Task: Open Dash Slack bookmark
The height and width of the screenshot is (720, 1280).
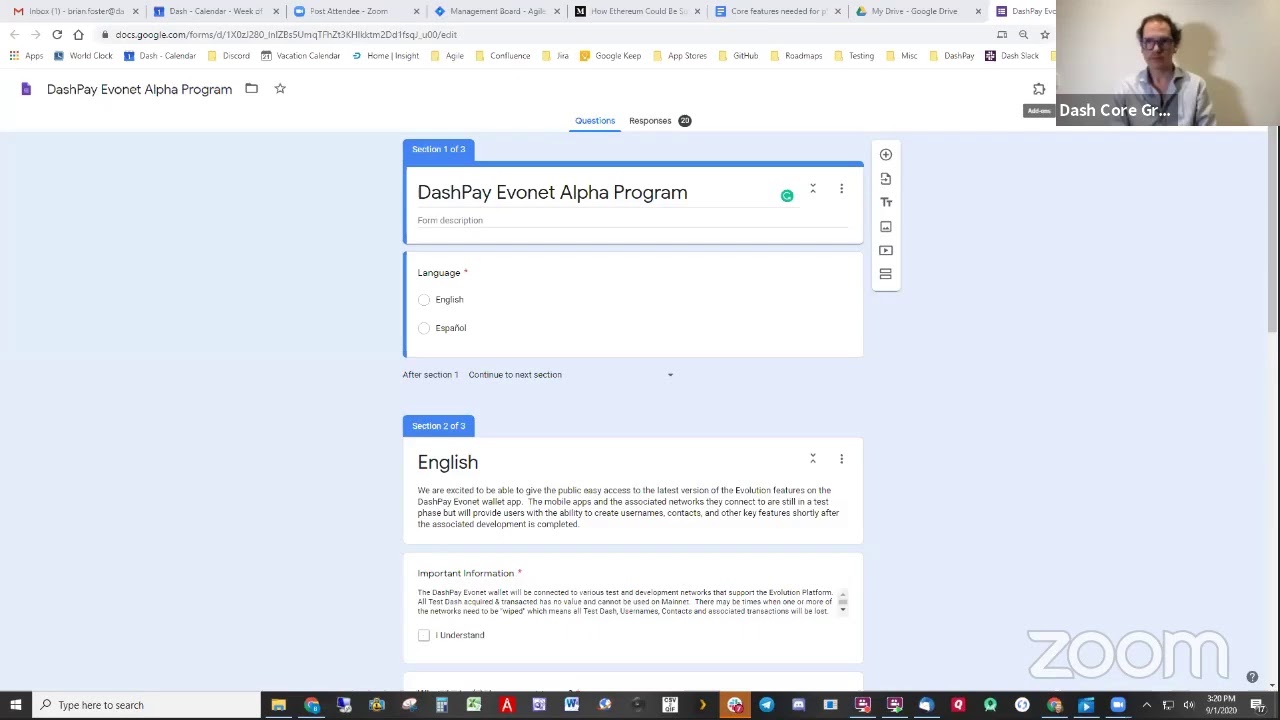Action: point(1012,56)
